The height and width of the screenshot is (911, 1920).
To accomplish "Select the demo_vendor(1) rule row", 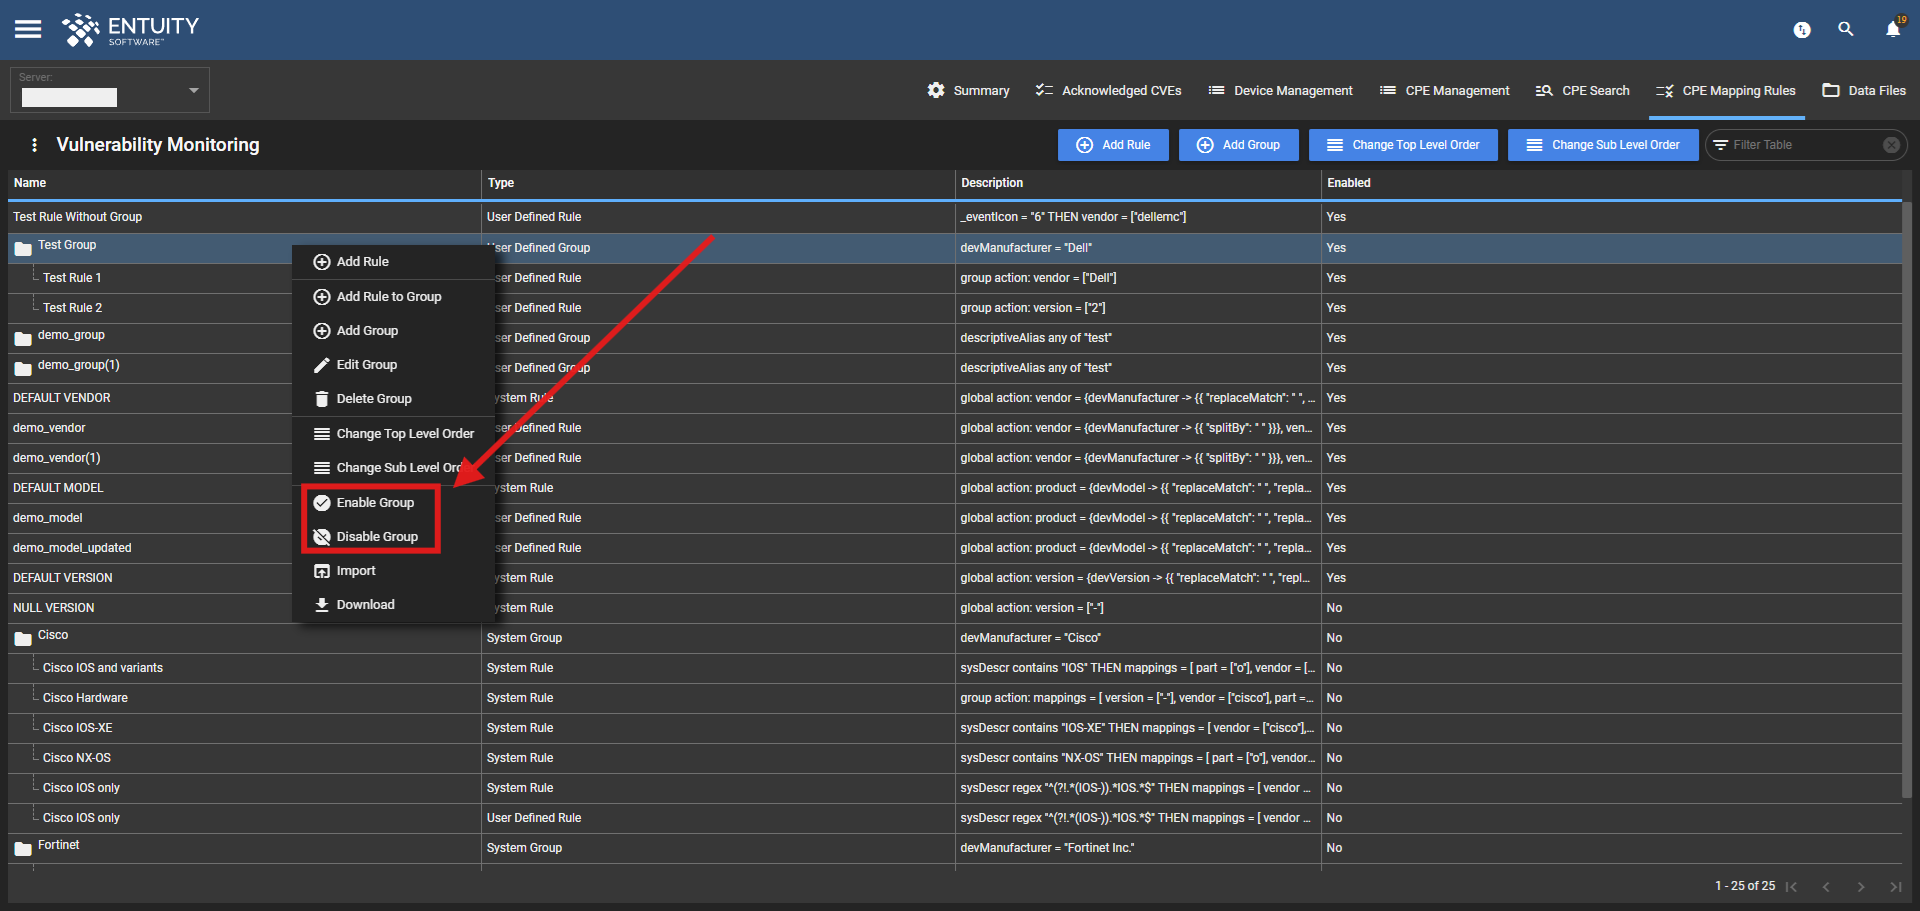I will 955,458.
